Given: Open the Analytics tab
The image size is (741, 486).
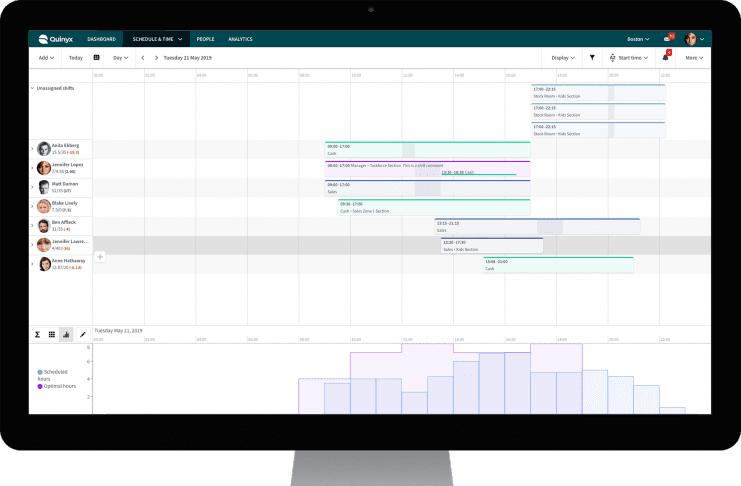Looking at the screenshot, I should tap(240, 39).
